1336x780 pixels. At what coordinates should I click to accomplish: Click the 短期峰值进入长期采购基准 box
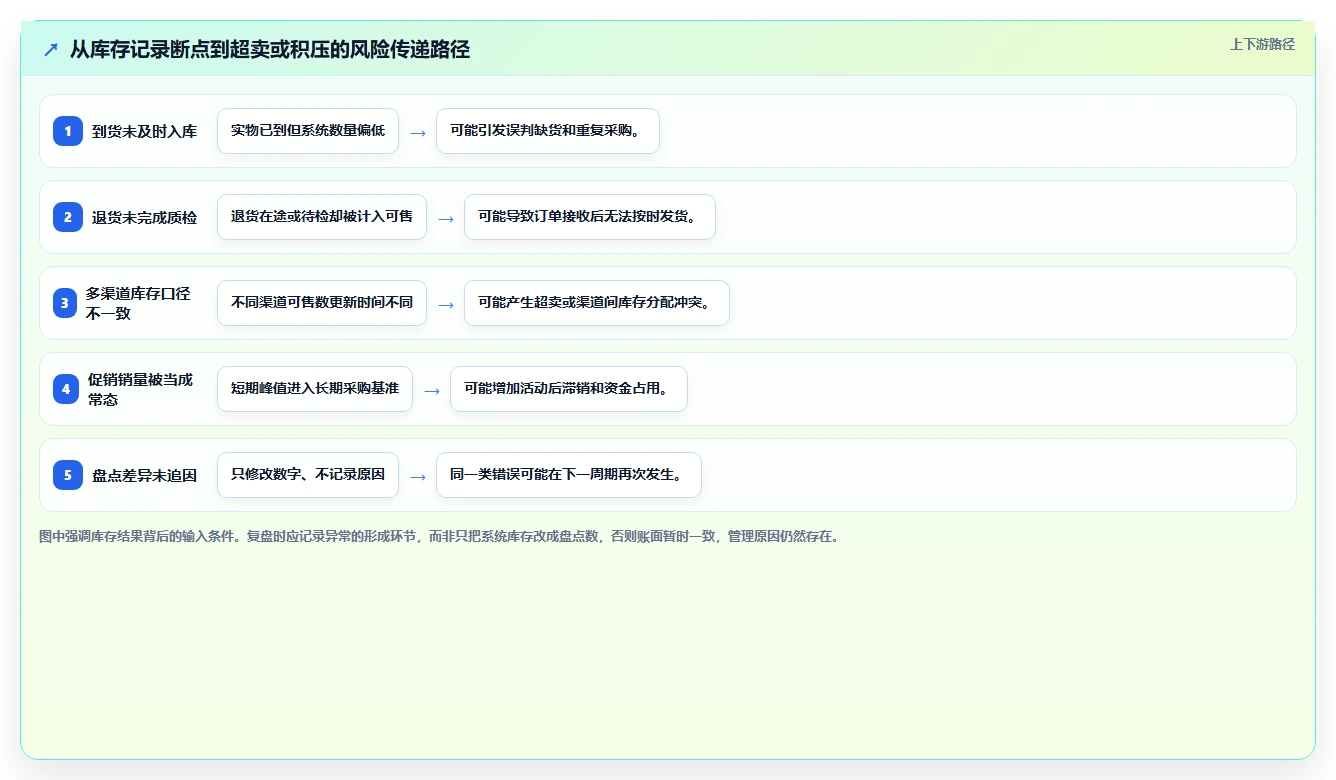click(x=315, y=389)
